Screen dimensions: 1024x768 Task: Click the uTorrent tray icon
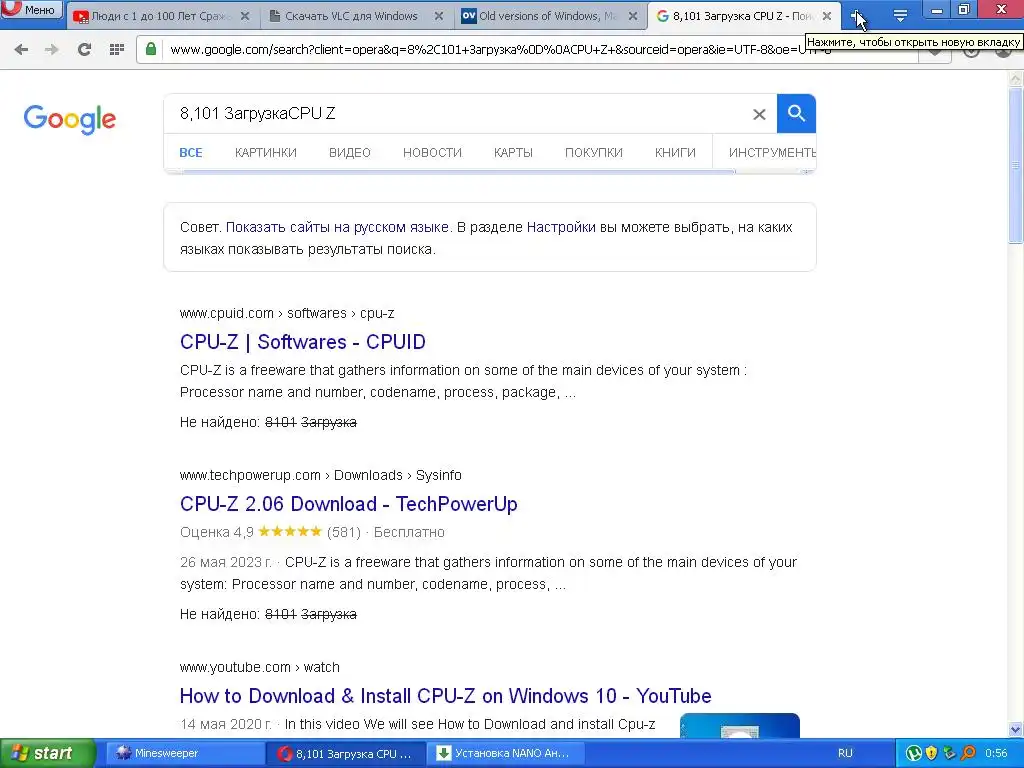pyautogui.click(x=914, y=753)
